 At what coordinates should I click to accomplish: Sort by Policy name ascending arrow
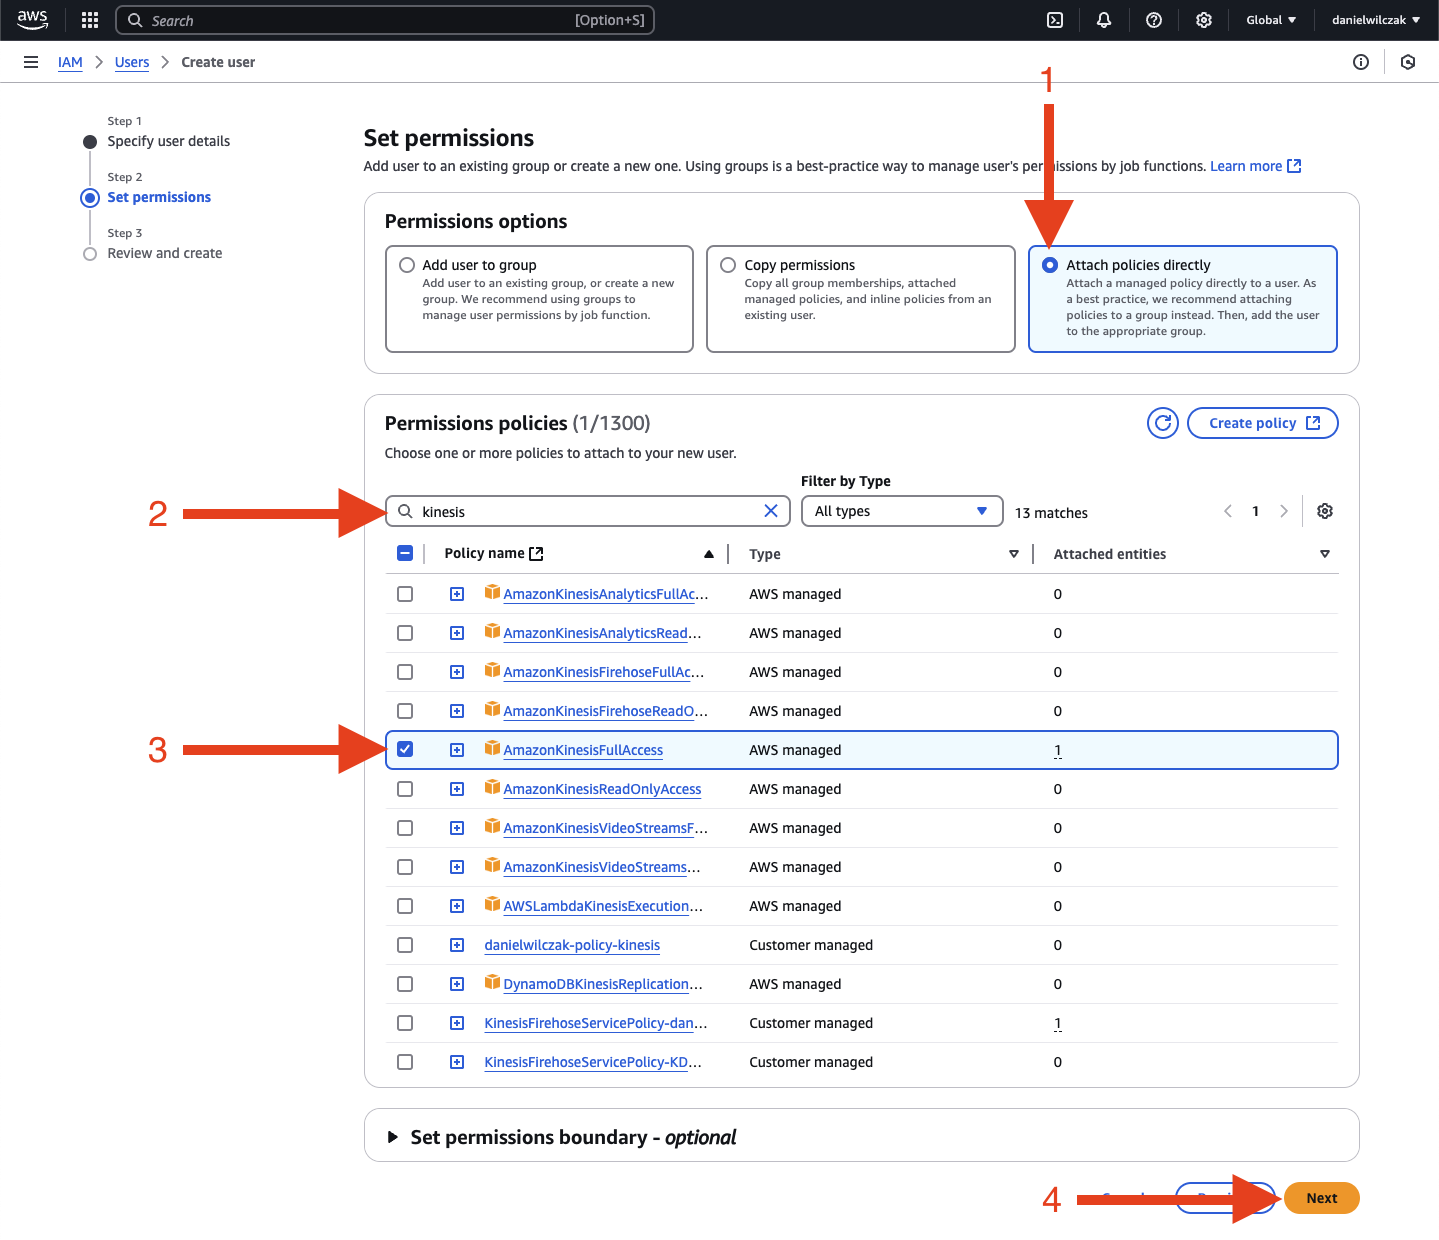click(709, 554)
